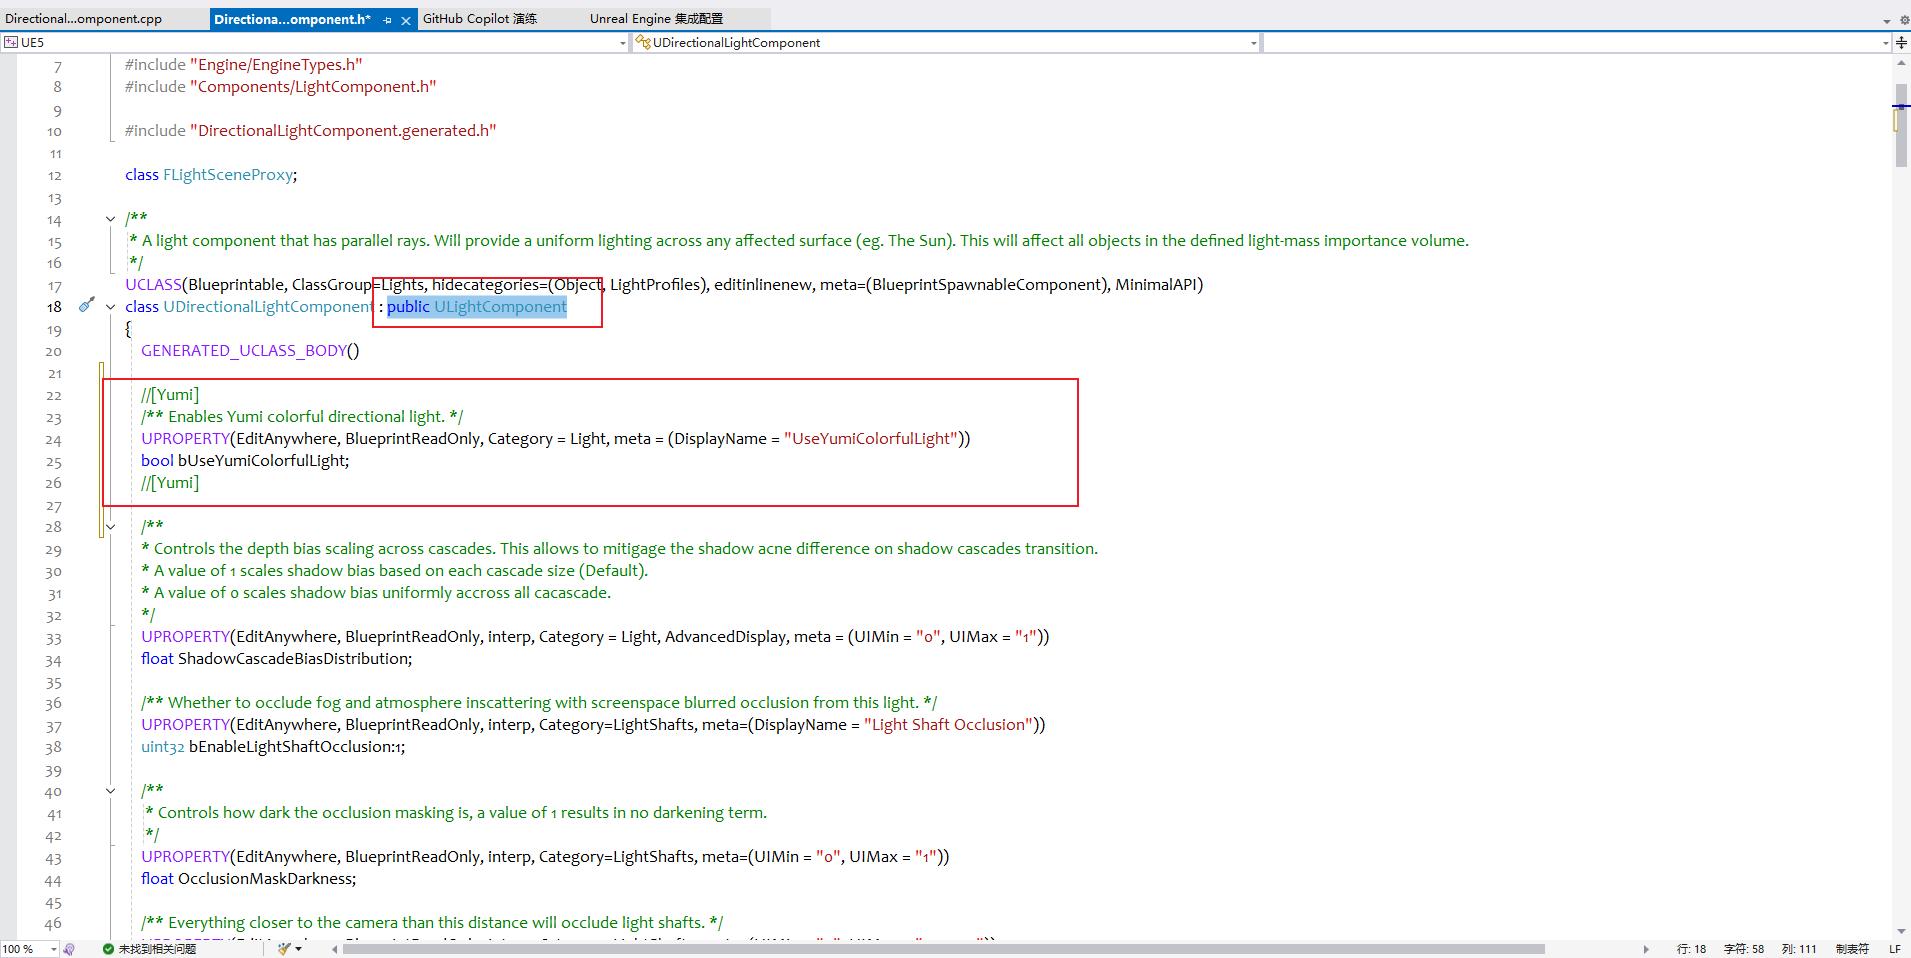Click the UCLASS macro on line 17
Screen dimensions: 1911x958
point(153,285)
